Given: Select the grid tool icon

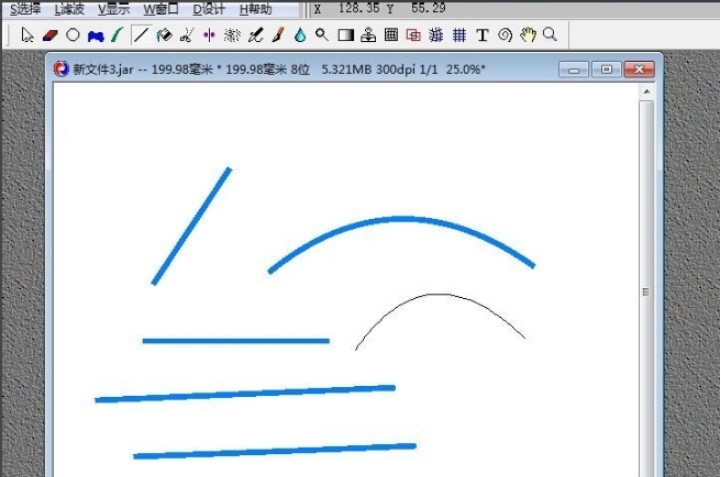Looking at the screenshot, I should pos(460,35).
